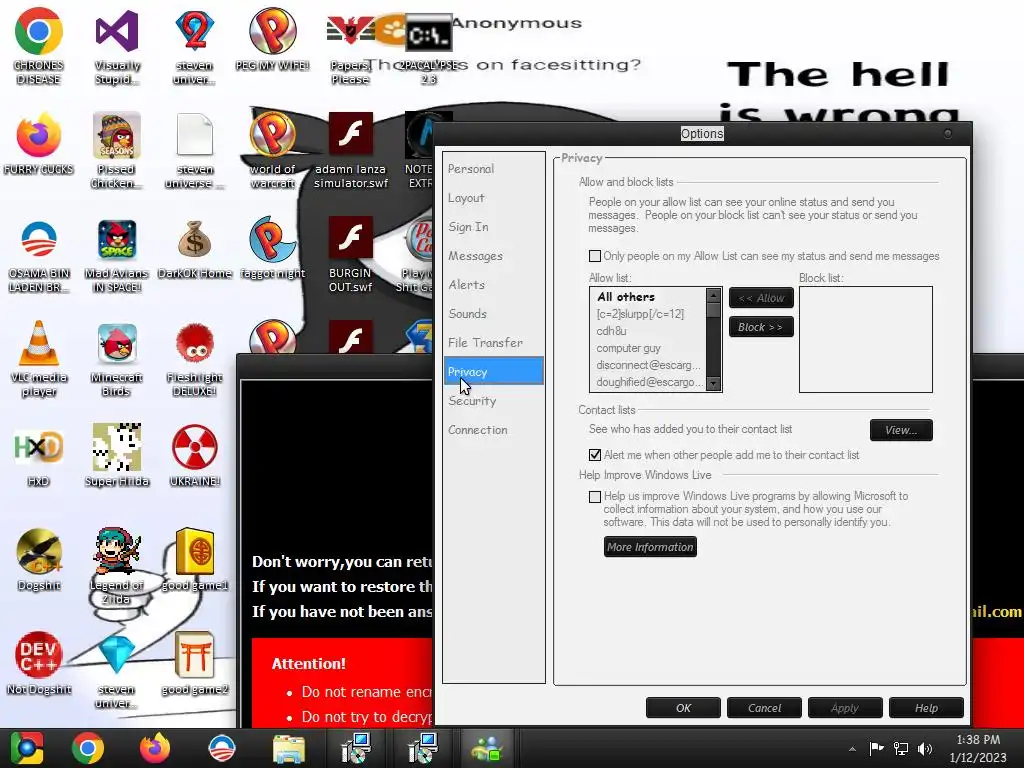Open the Mad Avians IN SPACE! icon
Image resolution: width=1024 pixels, height=768 pixels.
click(117, 255)
